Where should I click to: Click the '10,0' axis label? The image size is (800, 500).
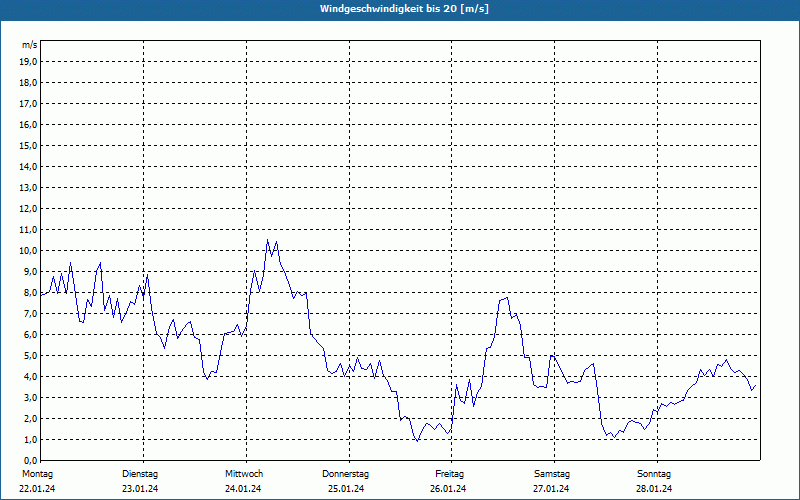tap(28, 251)
